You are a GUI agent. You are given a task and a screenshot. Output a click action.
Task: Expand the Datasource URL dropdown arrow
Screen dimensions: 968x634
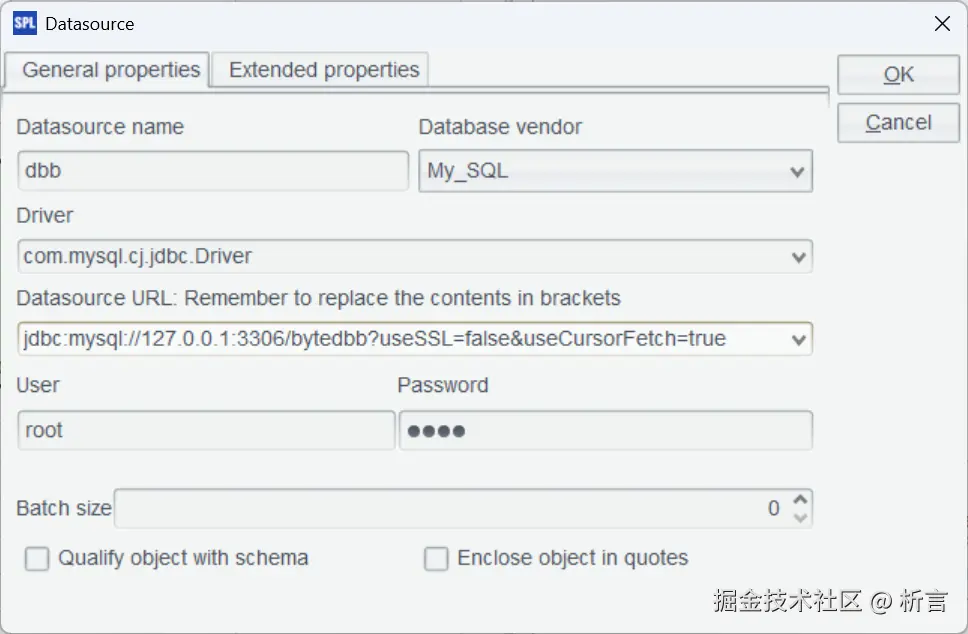click(x=798, y=339)
